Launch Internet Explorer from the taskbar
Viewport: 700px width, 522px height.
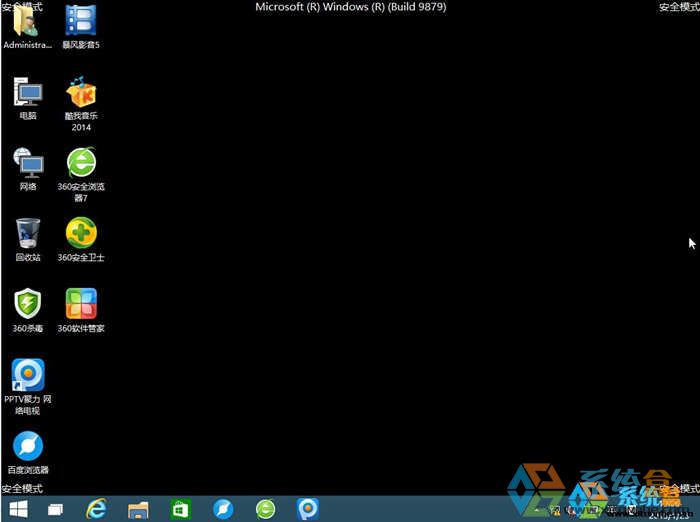[97, 509]
